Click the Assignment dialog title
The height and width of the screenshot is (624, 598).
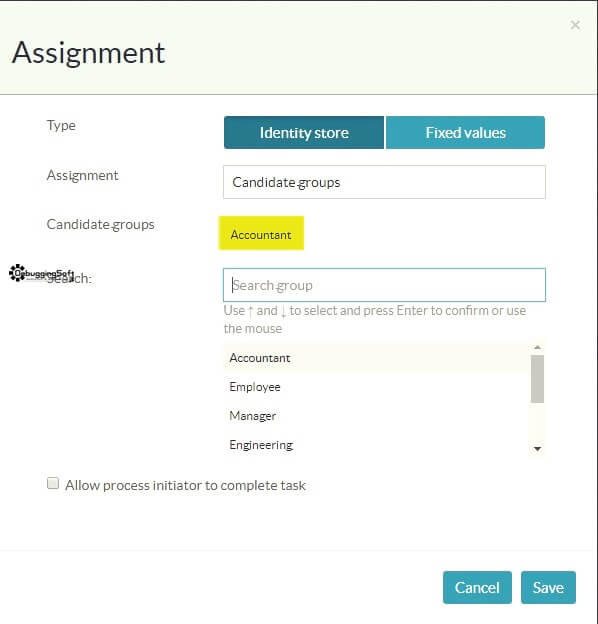point(88,53)
